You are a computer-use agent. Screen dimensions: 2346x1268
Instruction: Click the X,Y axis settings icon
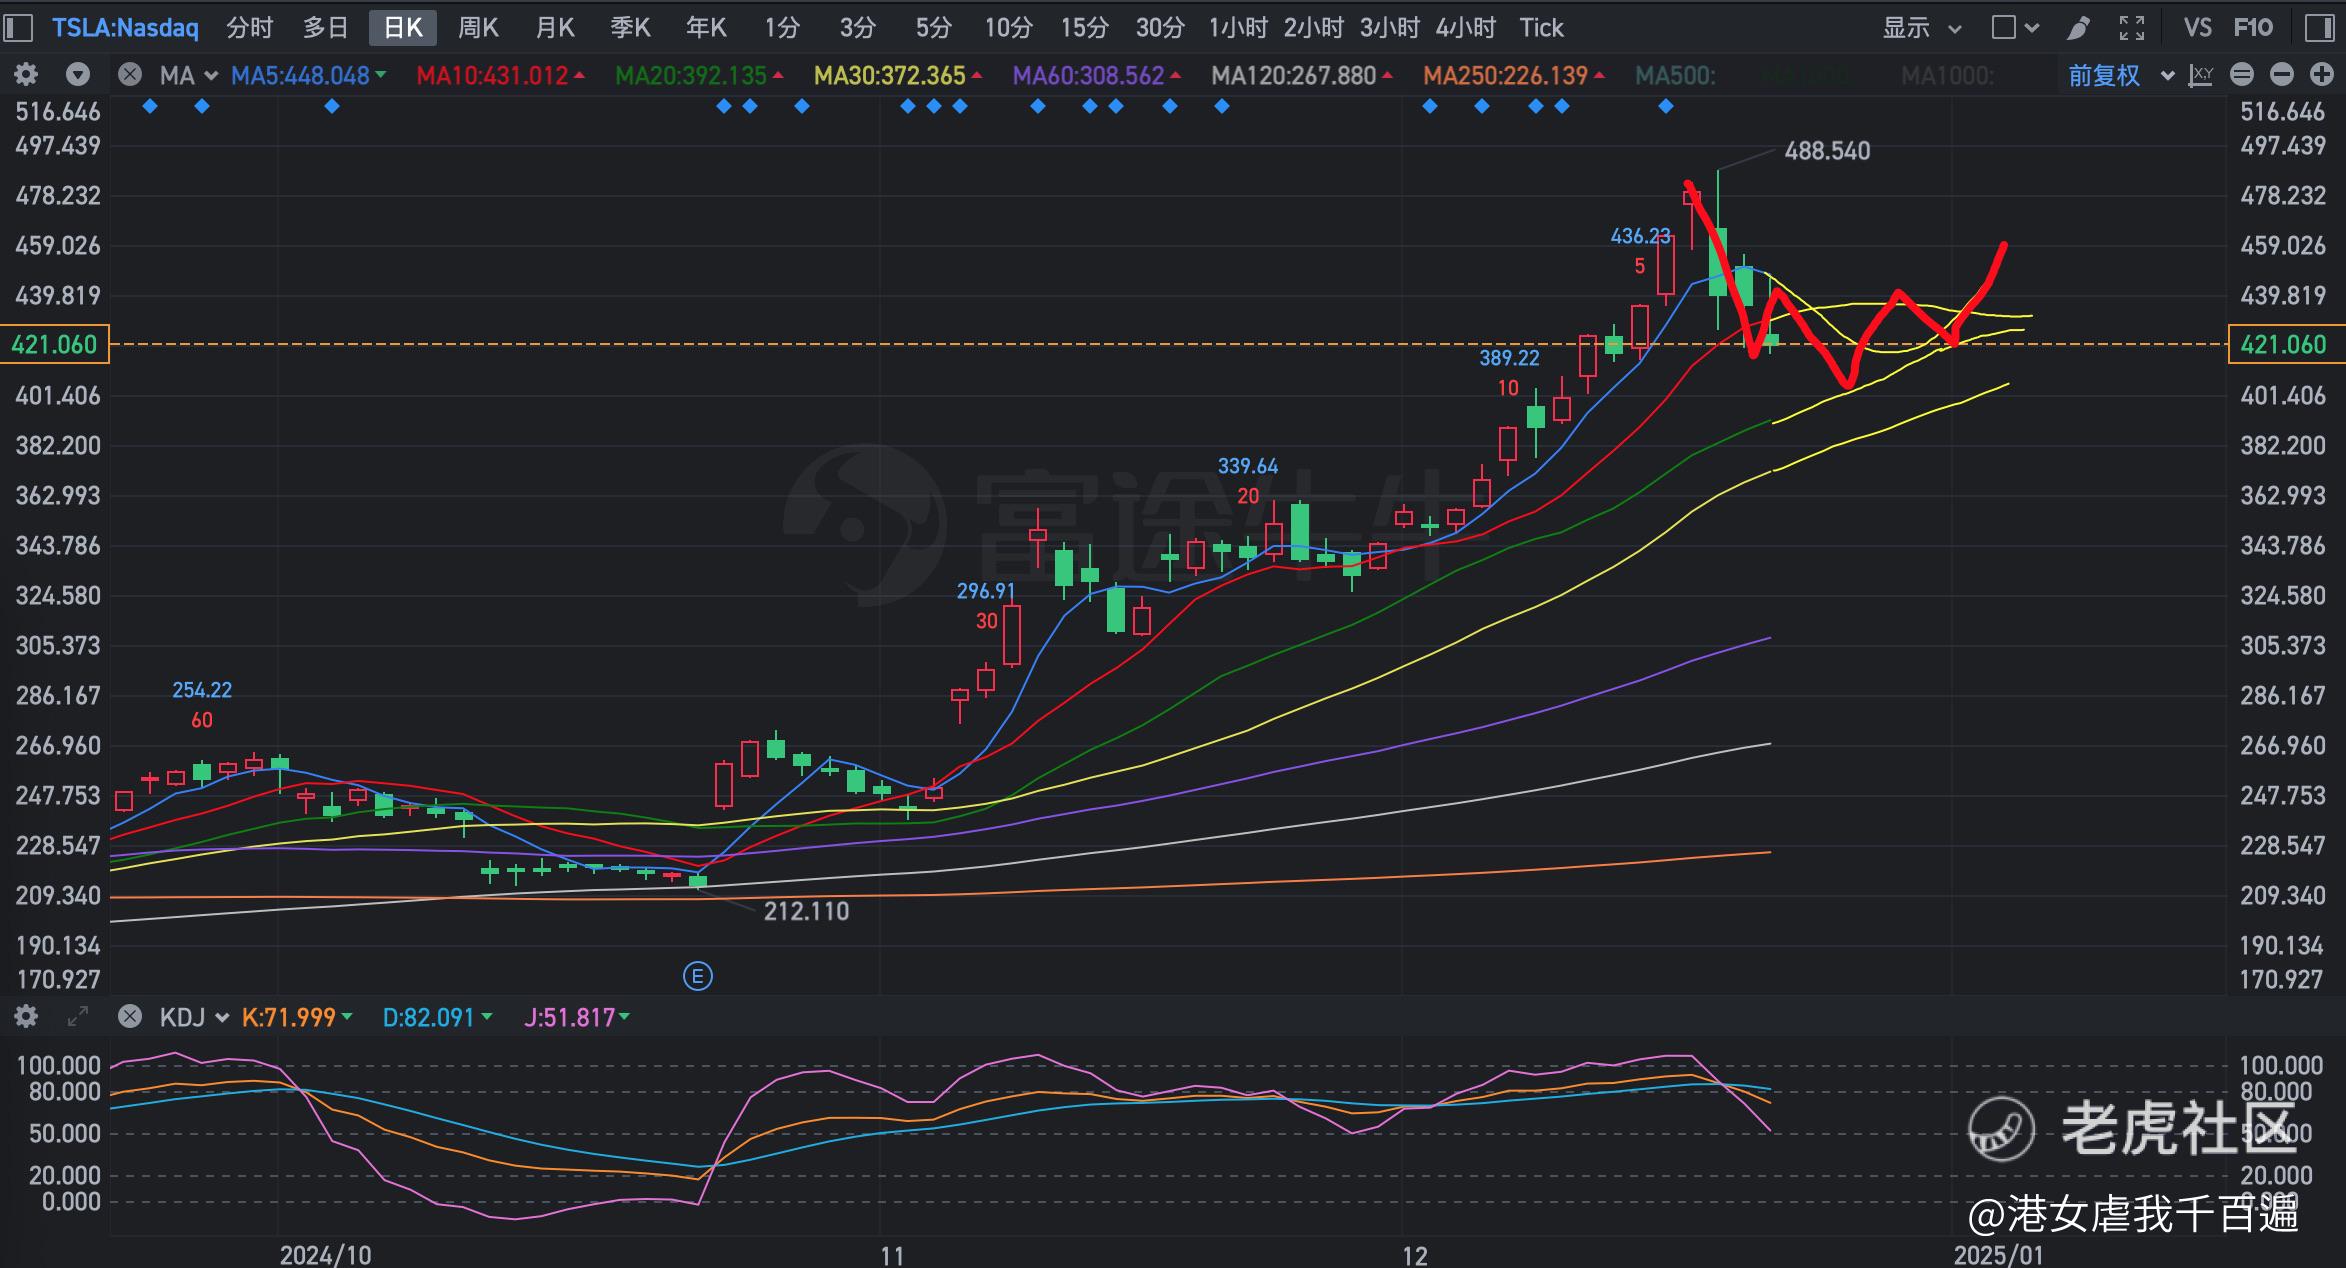click(2200, 75)
